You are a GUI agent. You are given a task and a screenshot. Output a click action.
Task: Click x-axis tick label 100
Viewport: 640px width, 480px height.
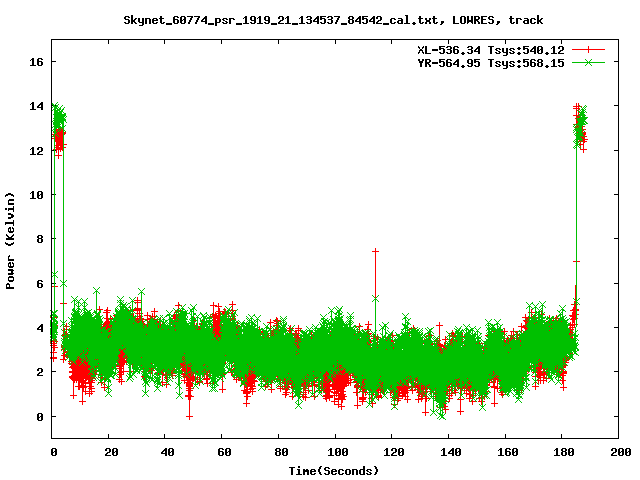tap(338, 452)
